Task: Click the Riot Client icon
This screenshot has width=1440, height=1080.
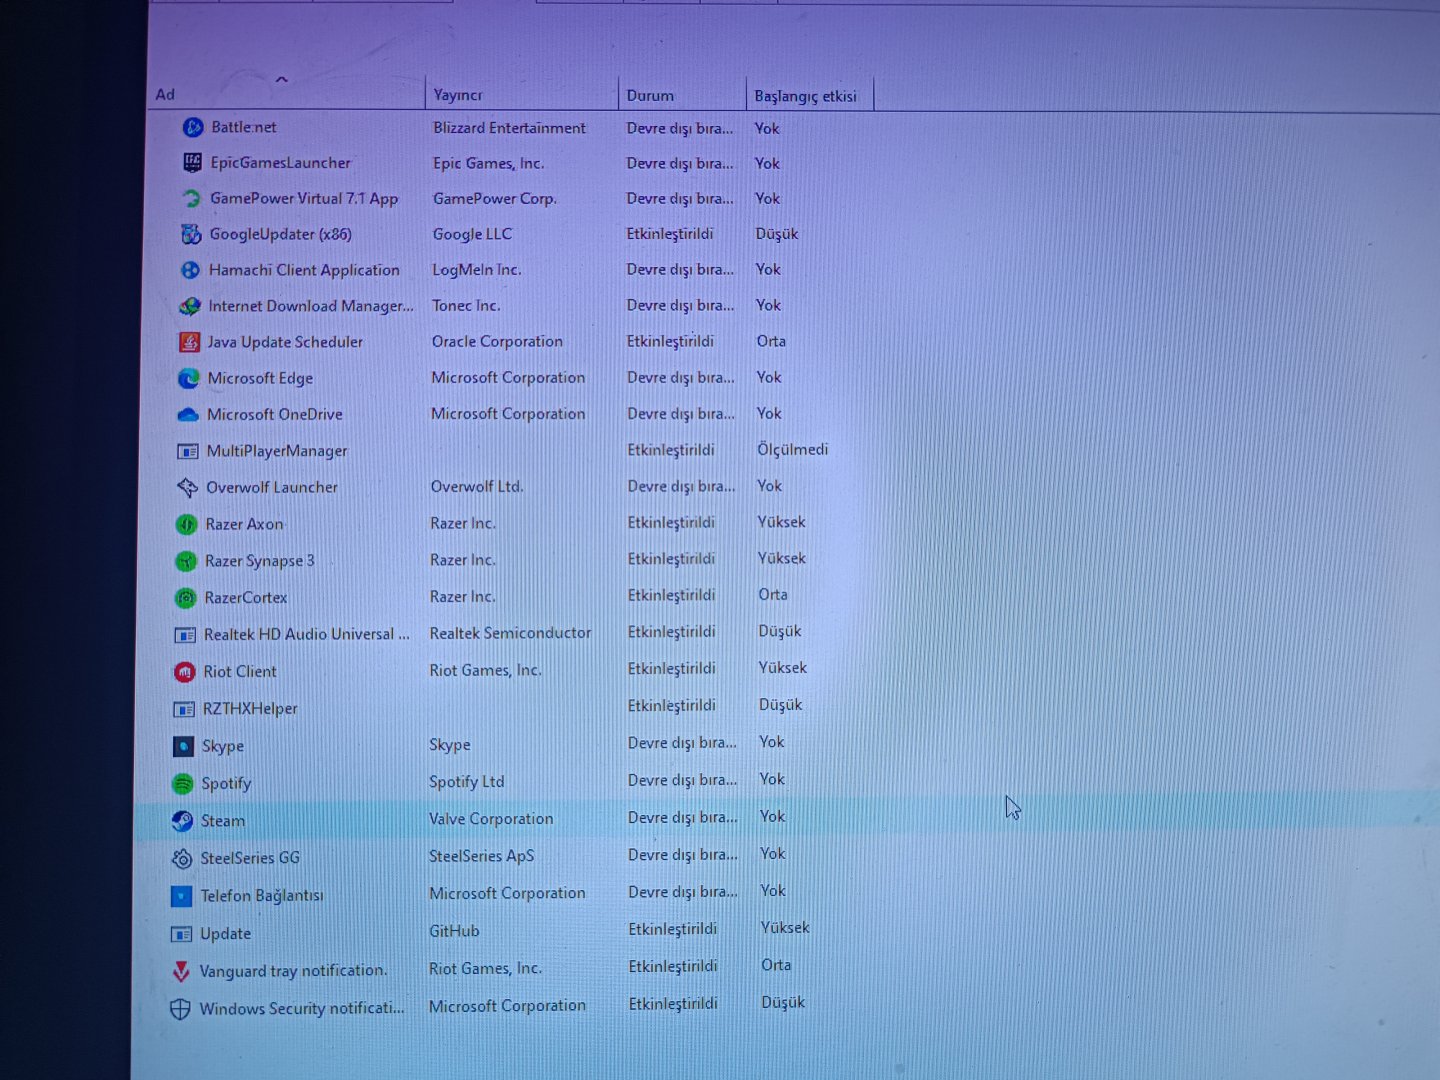Action: tap(184, 672)
